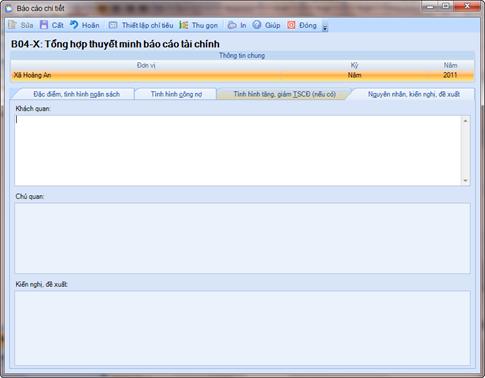Click the Giúp help label
Screen dimensions: 485x378
[273, 25]
